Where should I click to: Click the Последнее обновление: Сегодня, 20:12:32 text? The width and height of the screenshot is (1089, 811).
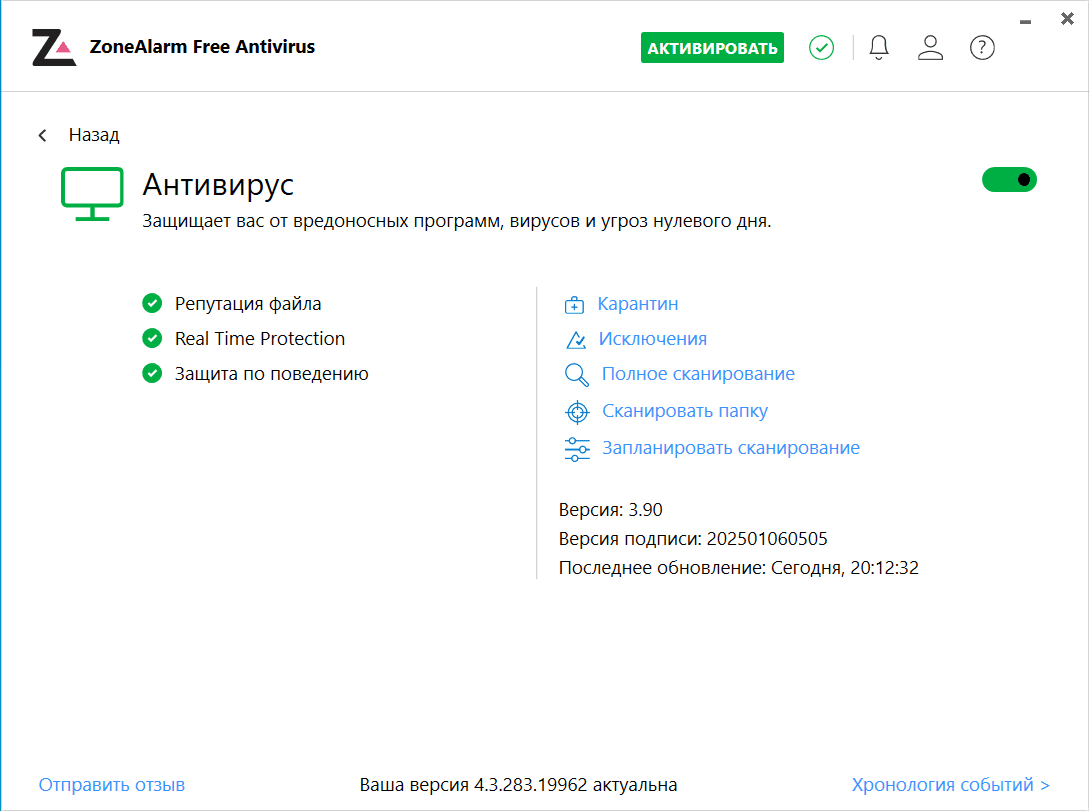pos(738,568)
